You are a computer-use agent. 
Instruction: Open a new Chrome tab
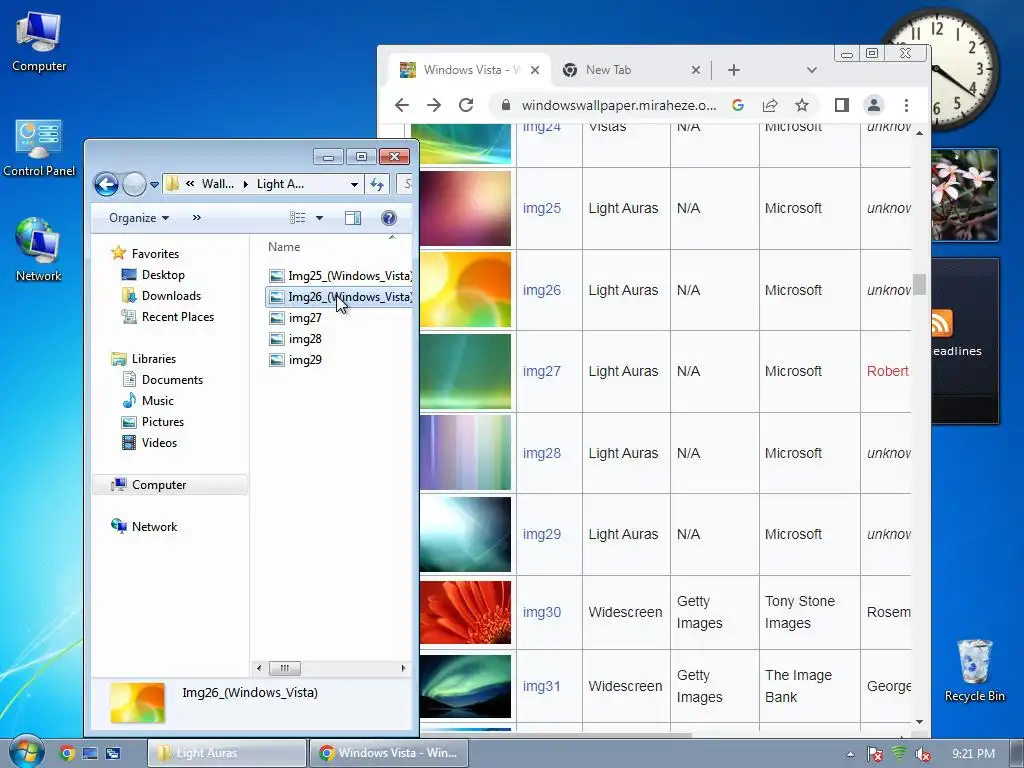click(x=733, y=70)
